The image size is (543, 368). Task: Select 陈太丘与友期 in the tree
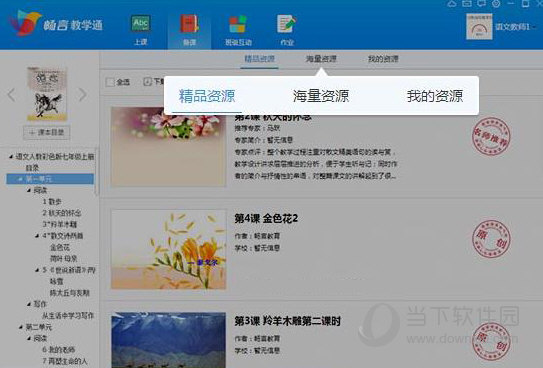[x=70, y=293]
